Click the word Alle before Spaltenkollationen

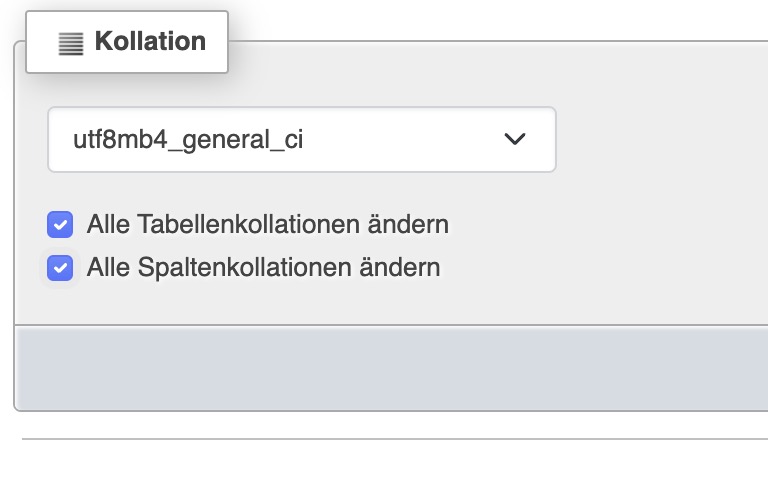108,267
